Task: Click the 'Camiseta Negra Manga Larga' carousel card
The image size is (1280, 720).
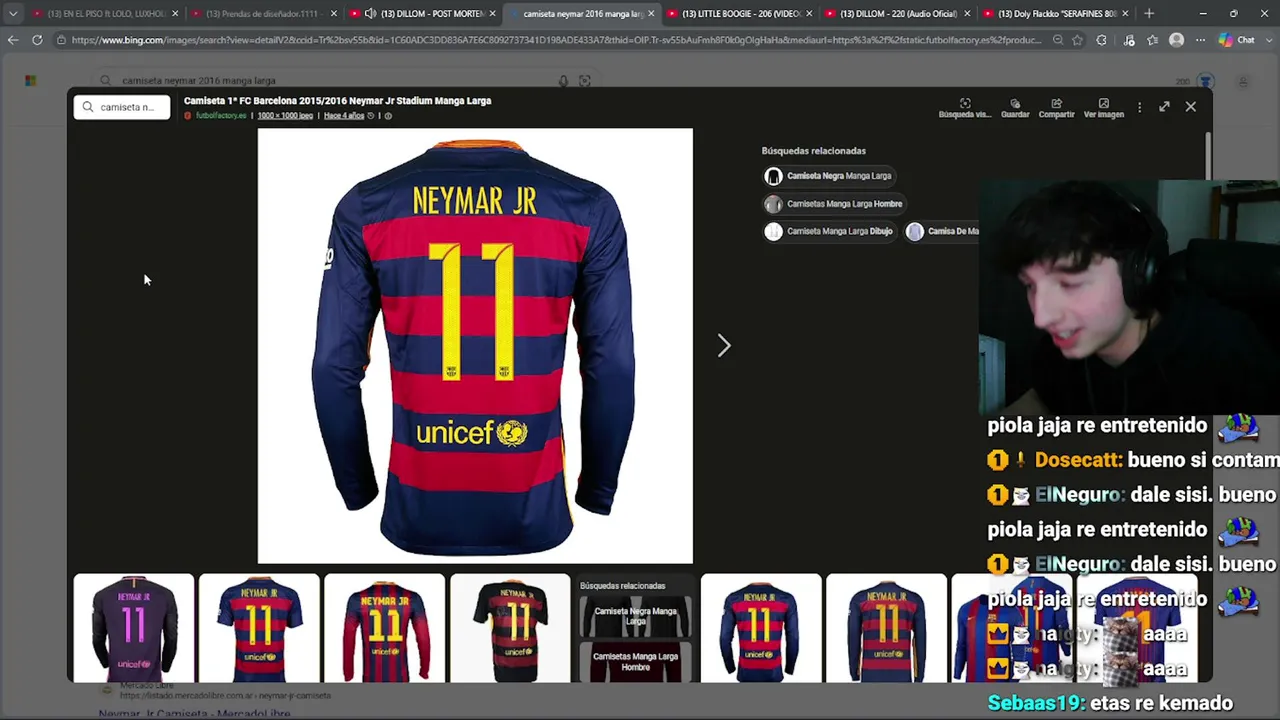Action: pyautogui.click(x=635, y=616)
